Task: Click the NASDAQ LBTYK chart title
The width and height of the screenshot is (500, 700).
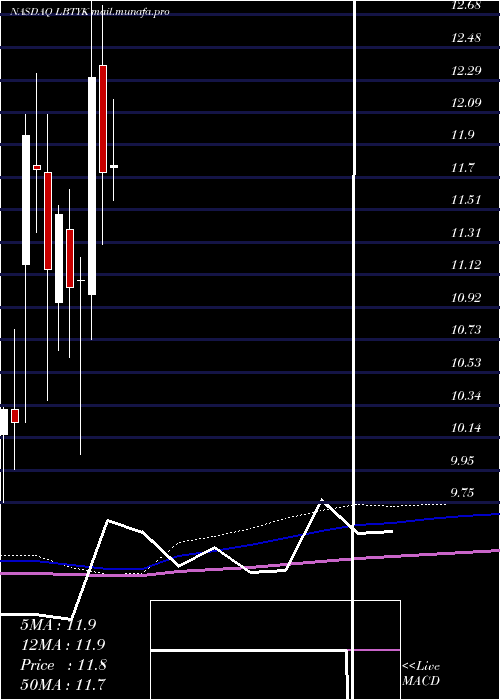Action: 89,12
